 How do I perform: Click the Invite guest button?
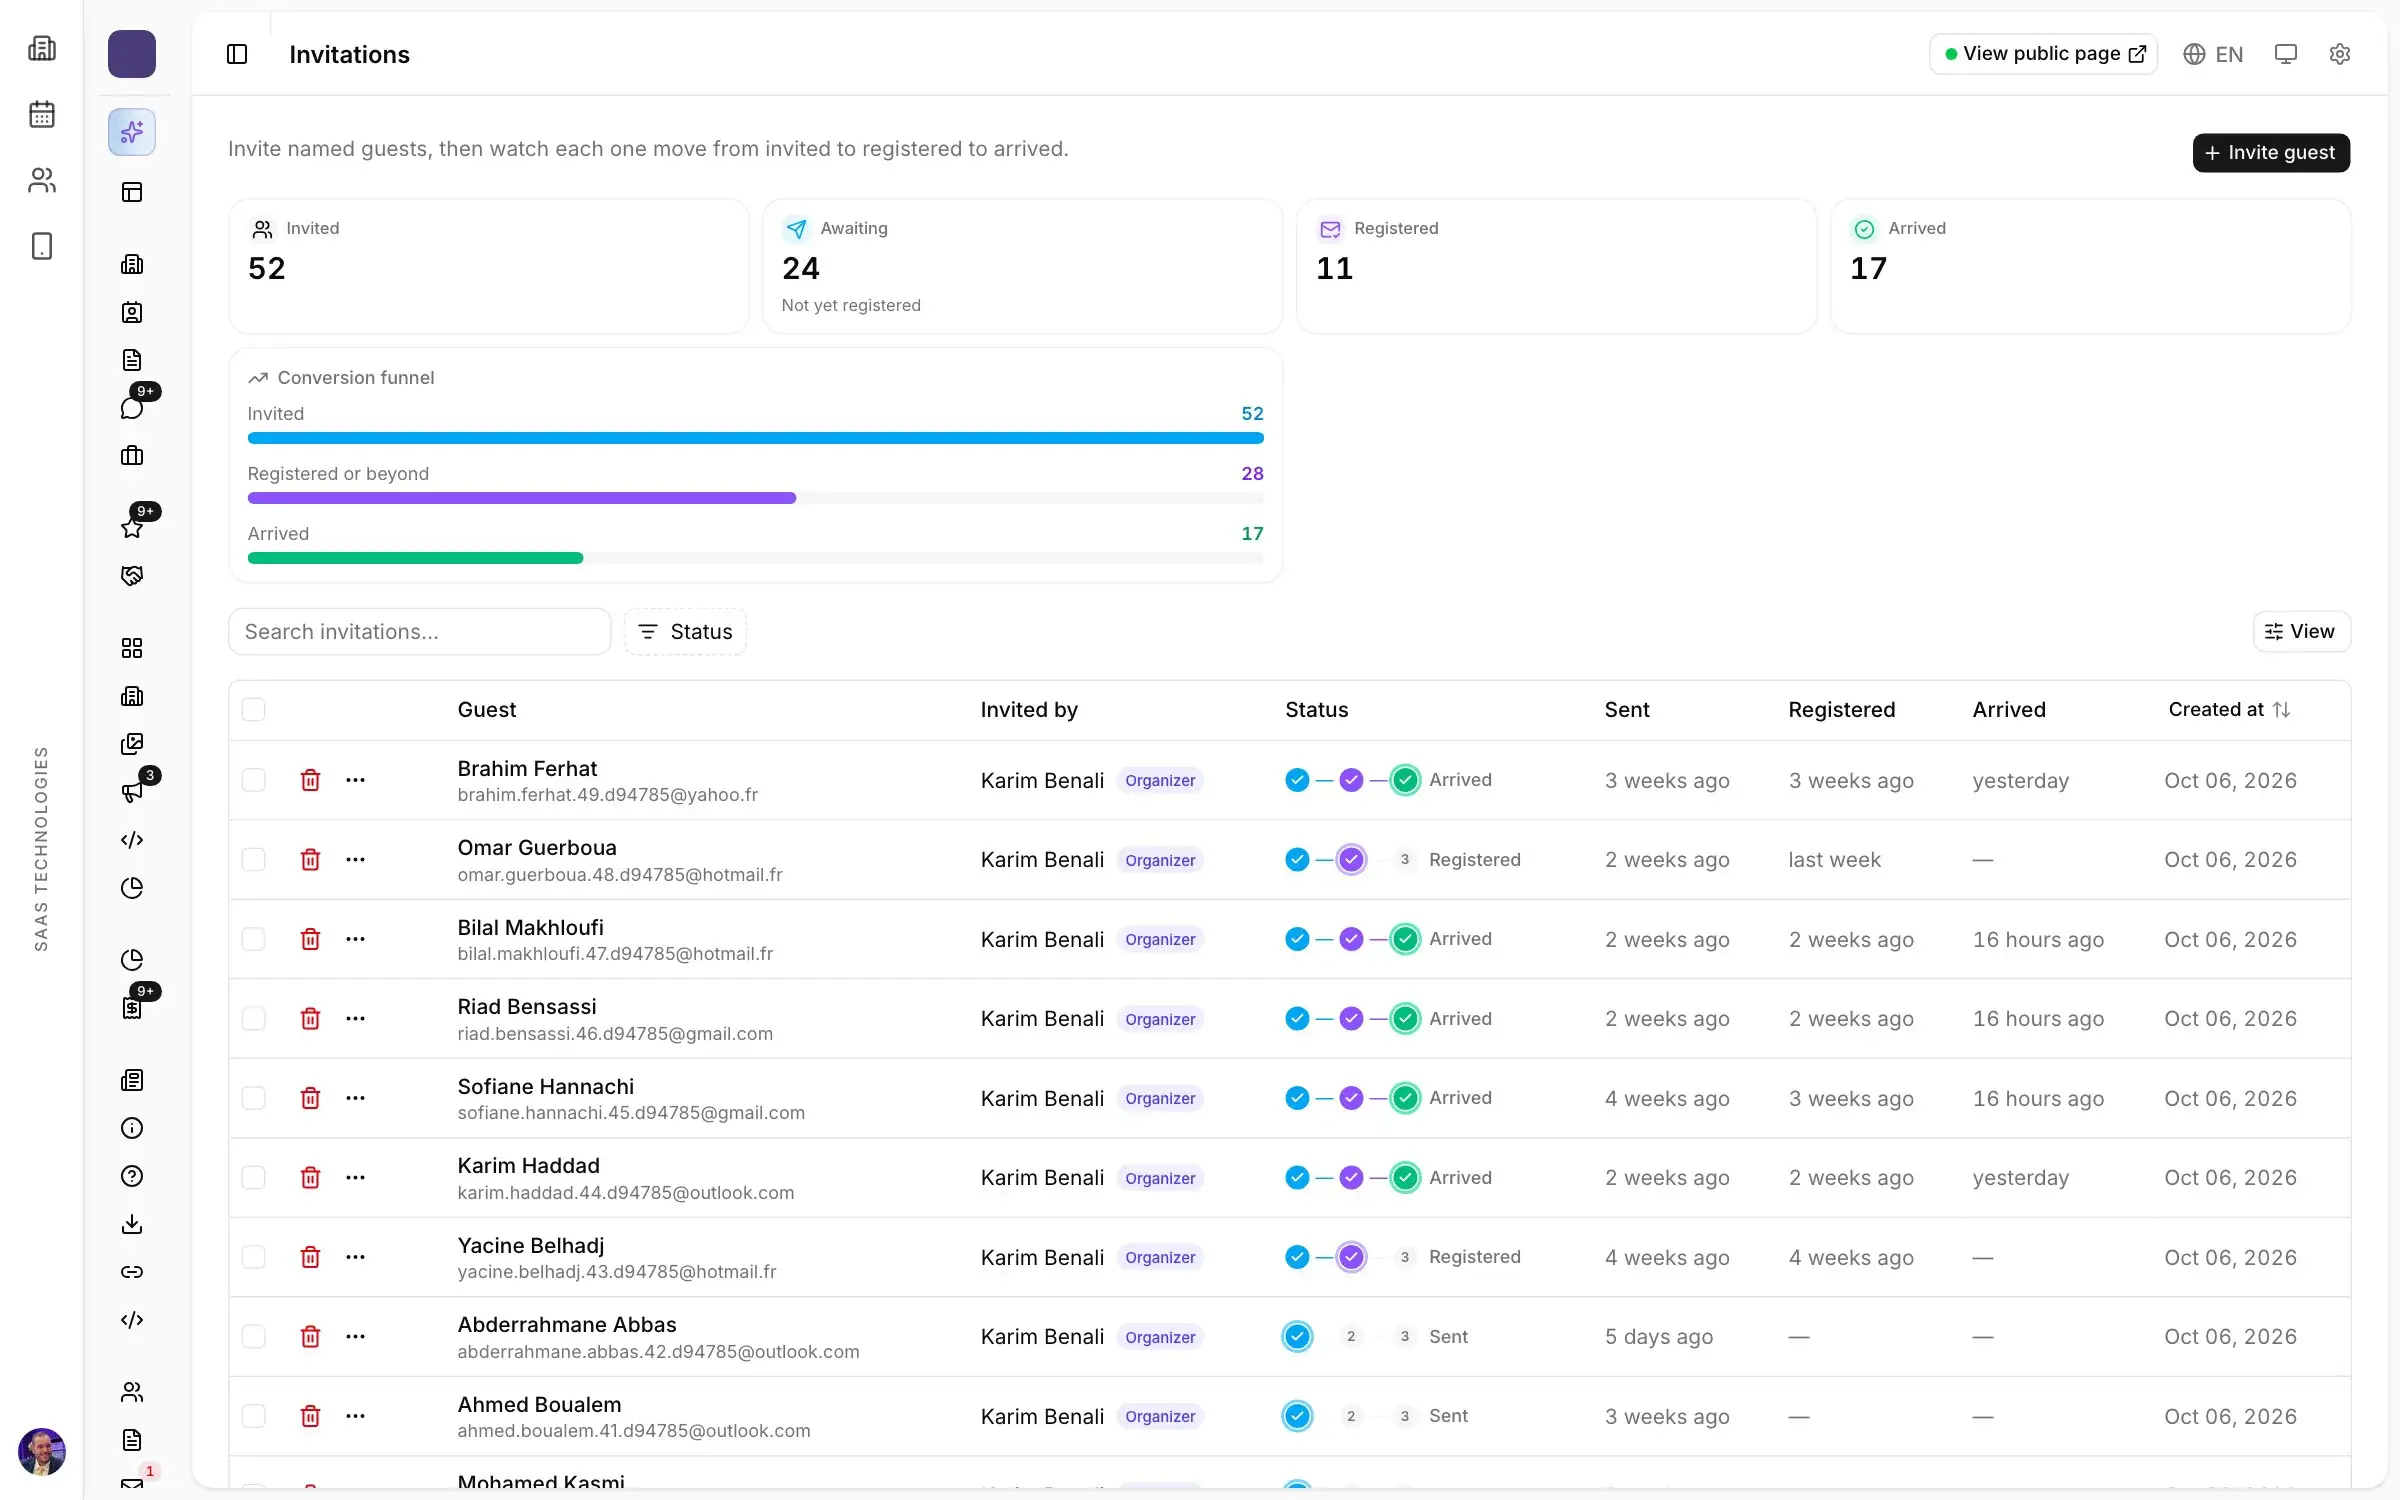2271,152
